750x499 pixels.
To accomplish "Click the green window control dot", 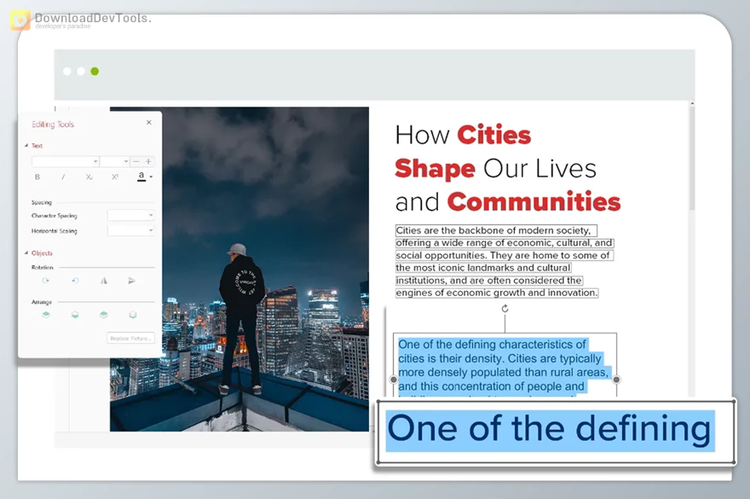I will 95,71.
